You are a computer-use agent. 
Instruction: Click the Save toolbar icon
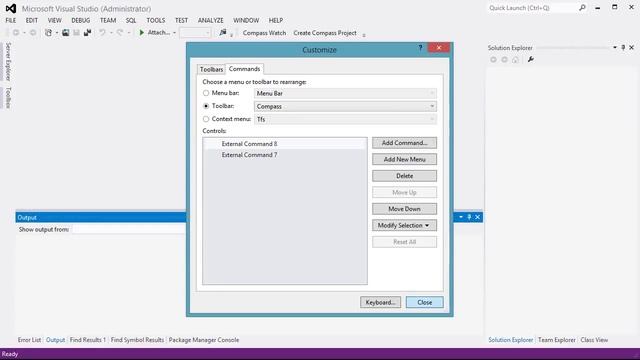(76, 33)
